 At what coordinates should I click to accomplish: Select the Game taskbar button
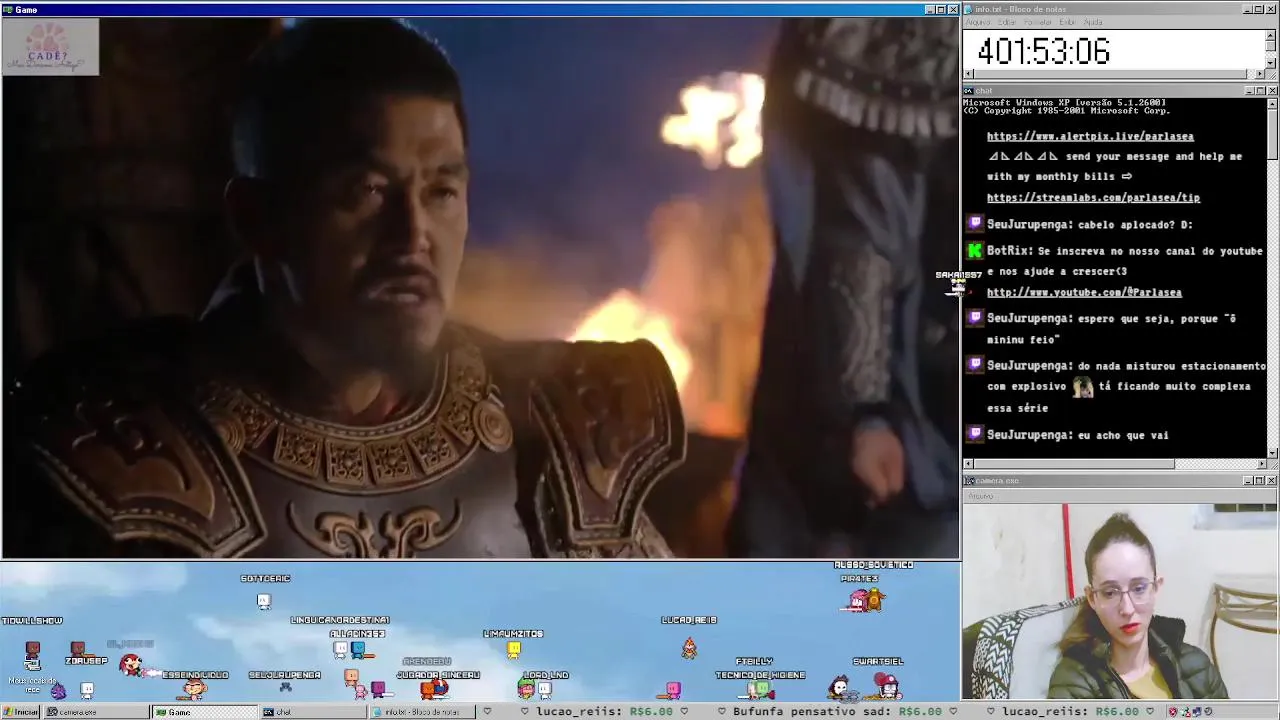(204, 712)
